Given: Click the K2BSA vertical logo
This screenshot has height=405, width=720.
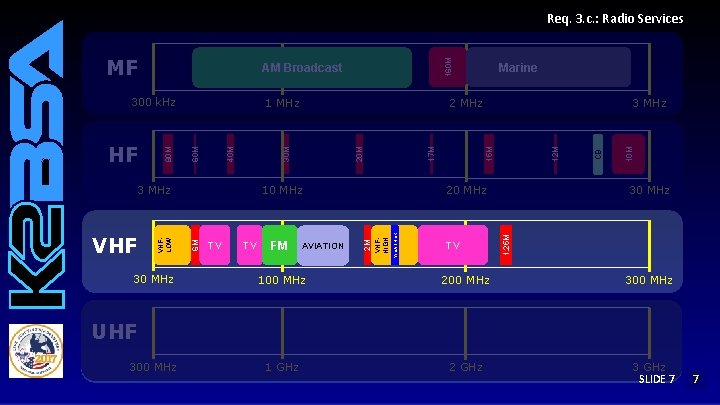Looking at the screenshot, I should click(x=36, y=164).
